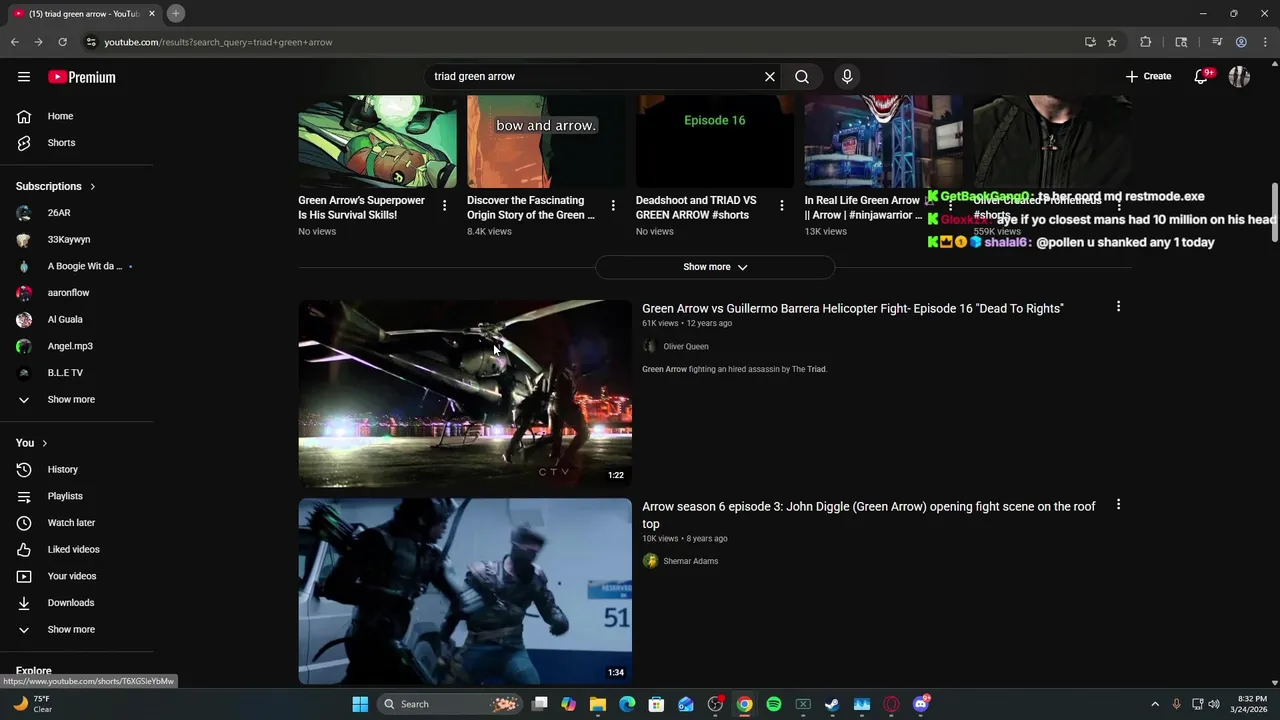Viewport: 1280px width, 720px height.
Task: Reload the page
Action: tap(62, 42)
